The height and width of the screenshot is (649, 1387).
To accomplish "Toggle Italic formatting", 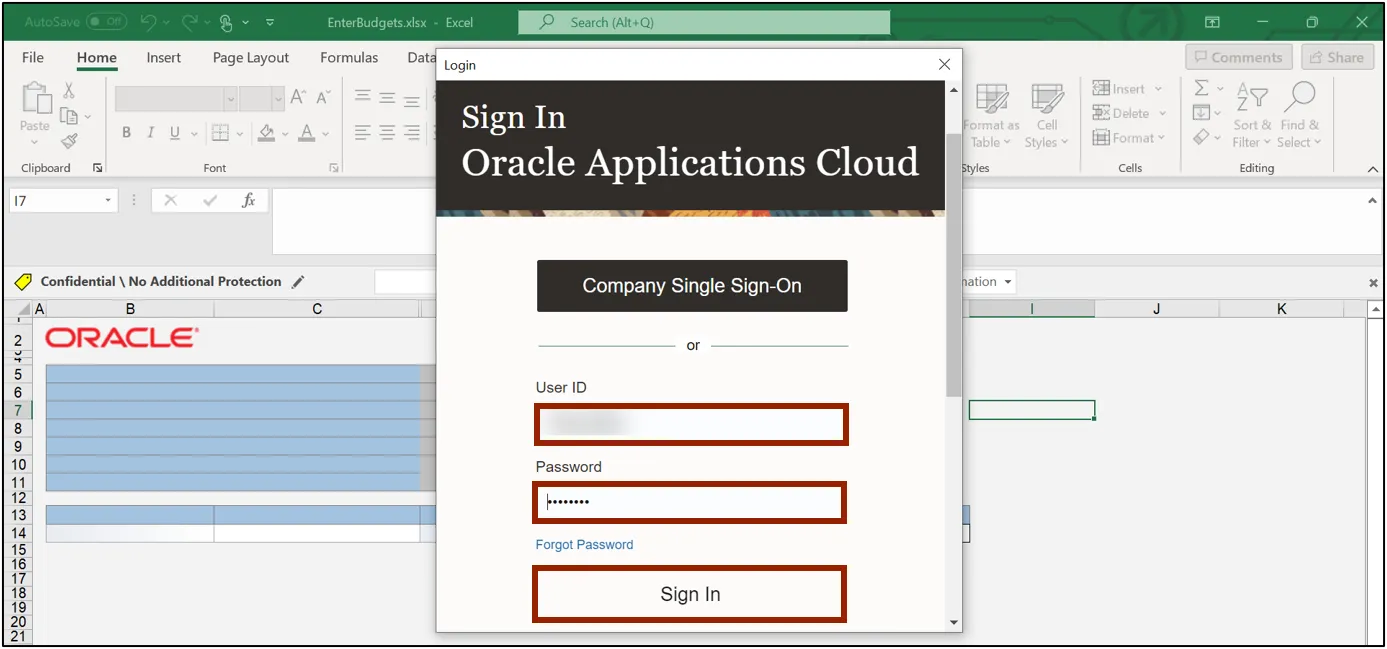I will [x=150, y=133].
